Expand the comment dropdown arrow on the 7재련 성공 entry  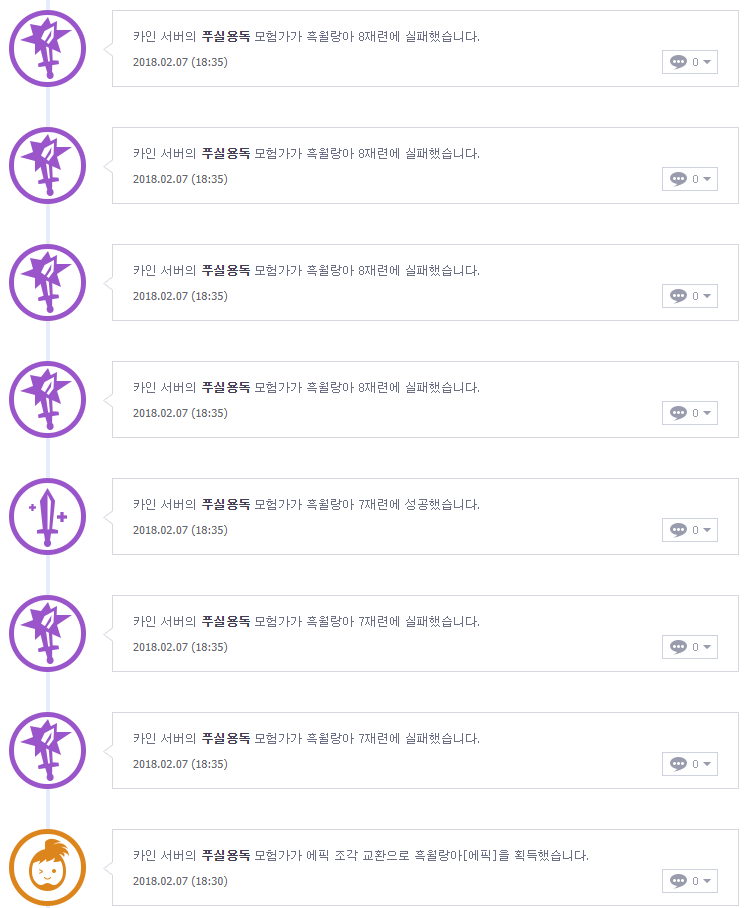(x=707, y=530)
